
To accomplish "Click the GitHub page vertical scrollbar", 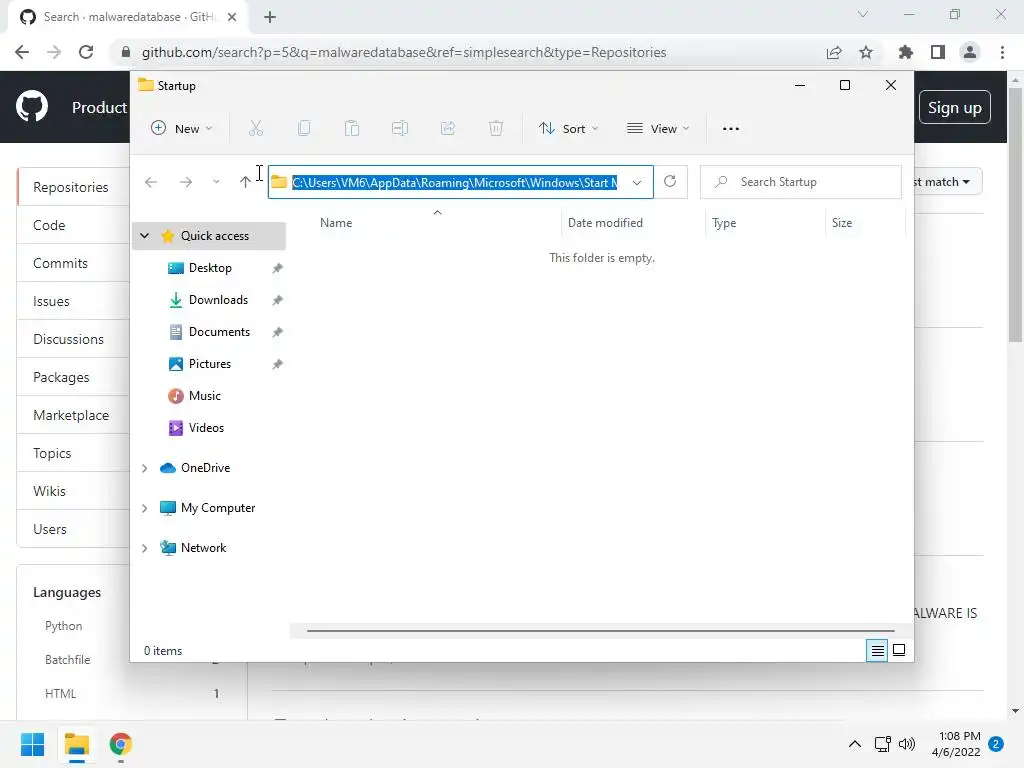I will tap(1015, 216).
